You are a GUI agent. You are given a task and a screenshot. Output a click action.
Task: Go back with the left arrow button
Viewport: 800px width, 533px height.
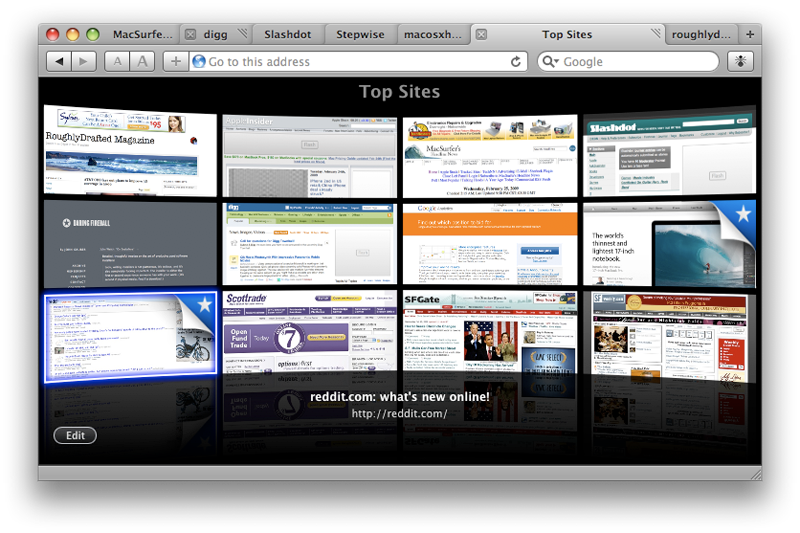click(59, 62)
